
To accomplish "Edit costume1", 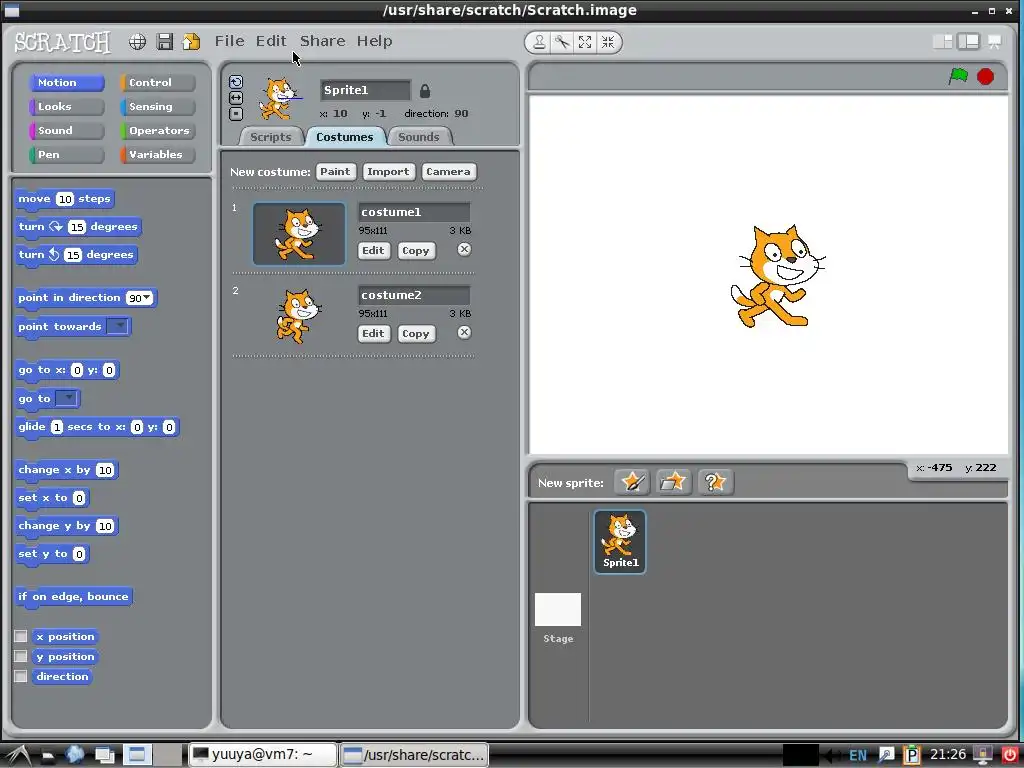I will [x=374, y=251].
